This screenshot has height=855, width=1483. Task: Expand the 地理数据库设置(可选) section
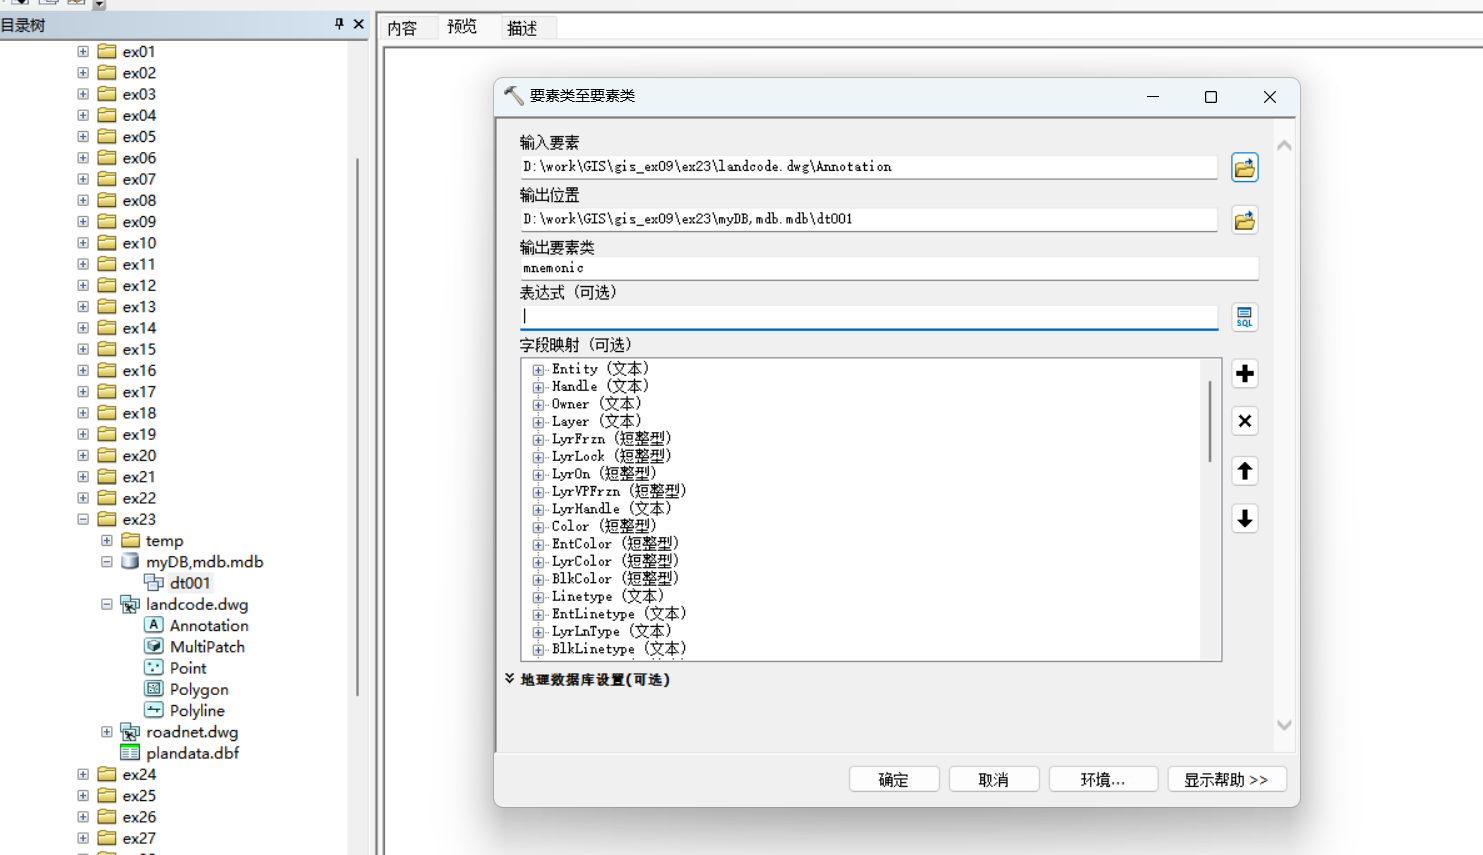pos(510,678)
